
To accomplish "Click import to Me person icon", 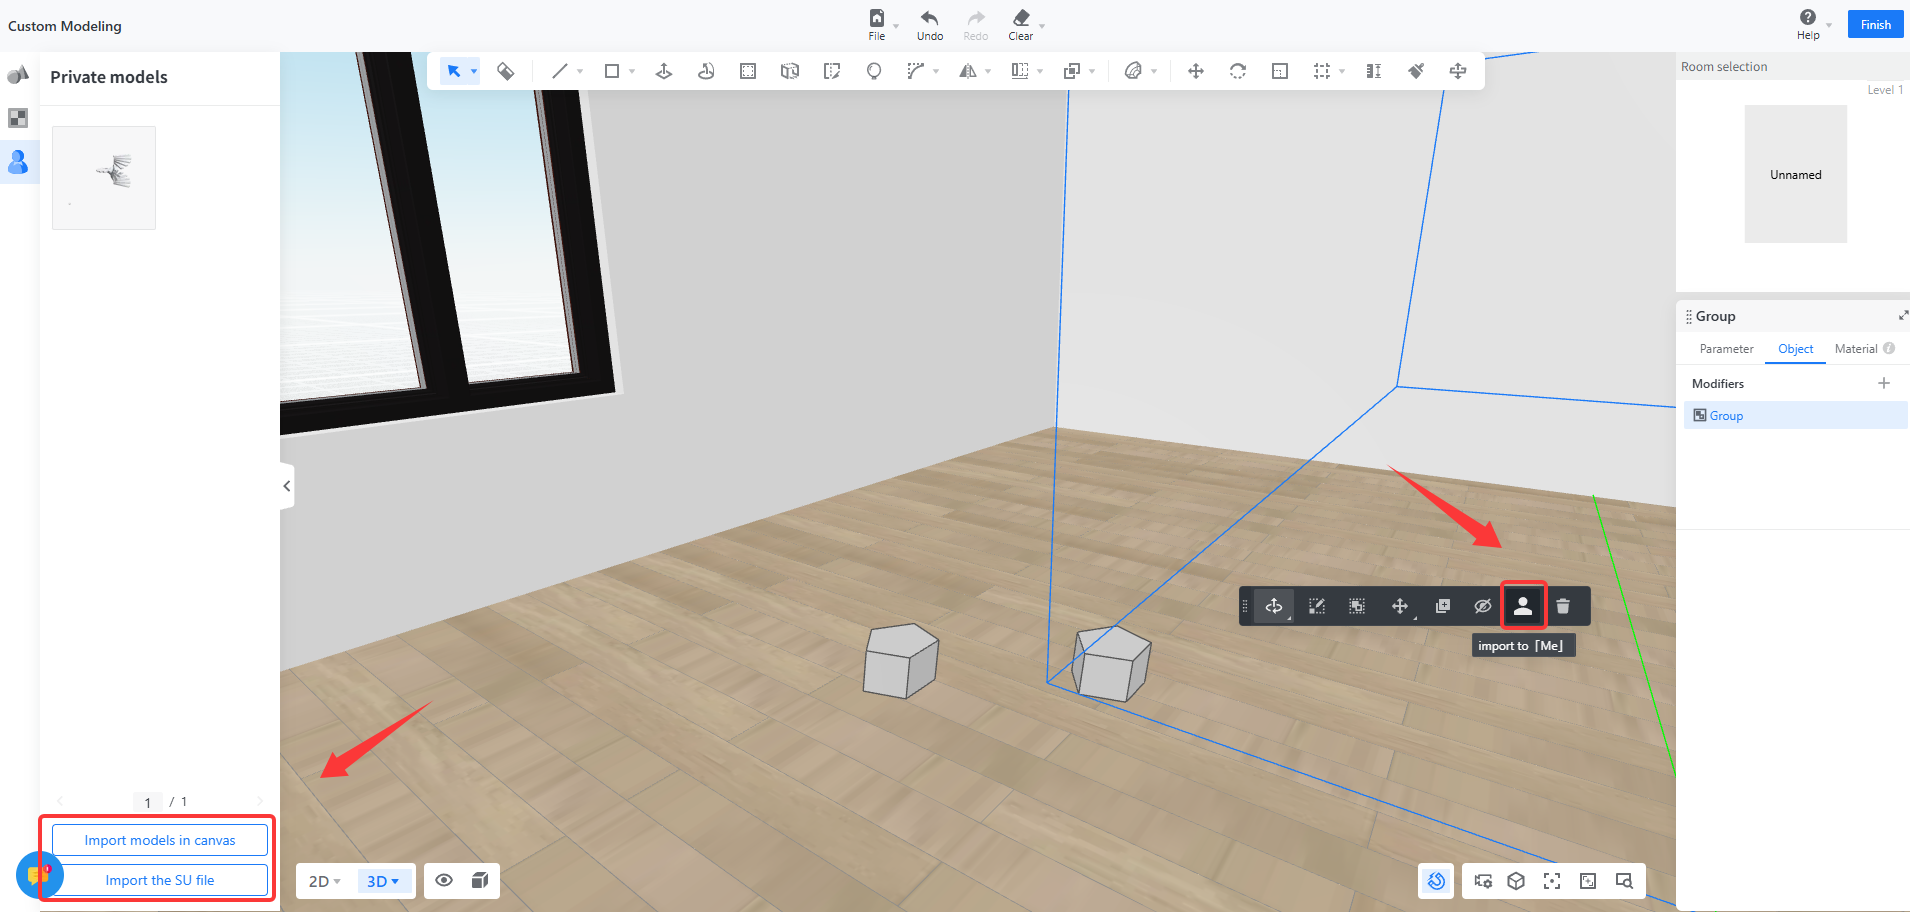I will pyautogui.click(x=1523, y=606).
